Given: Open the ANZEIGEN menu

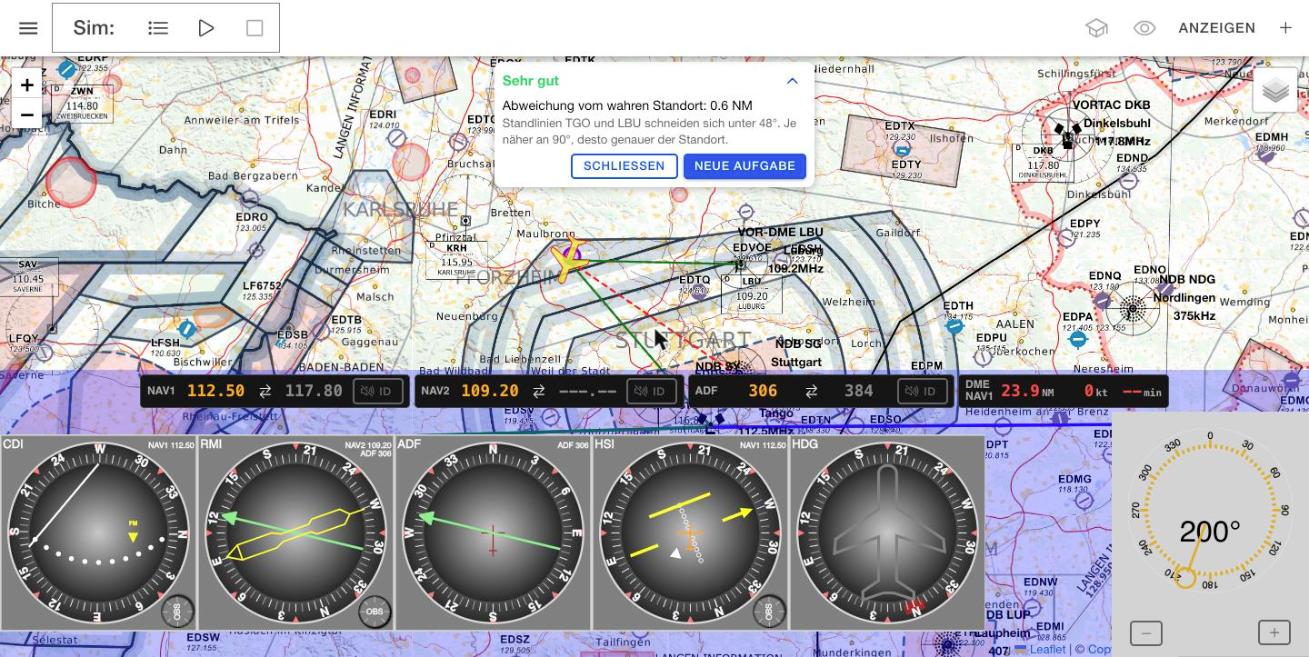Looking at the screenshot, I should coord(1217,28).
